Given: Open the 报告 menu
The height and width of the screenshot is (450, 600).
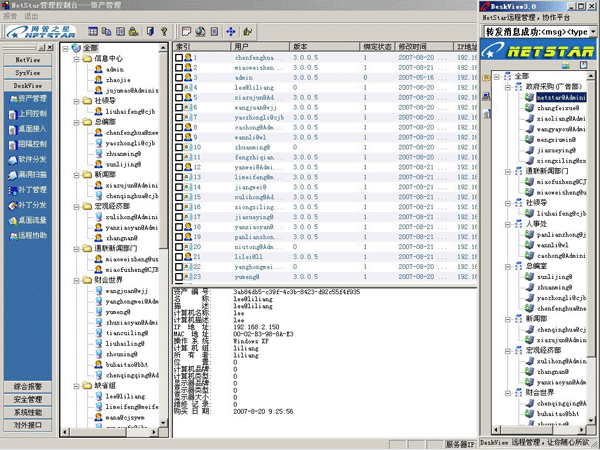Looking at the screenshot, I should [10, 16].
